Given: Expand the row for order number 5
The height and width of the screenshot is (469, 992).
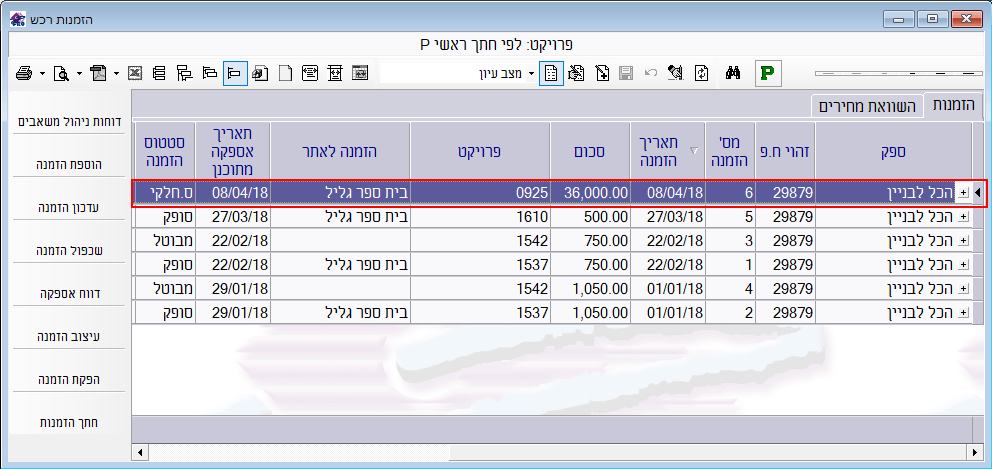Looking at the screenshot, I should click(x=963, y=216).
